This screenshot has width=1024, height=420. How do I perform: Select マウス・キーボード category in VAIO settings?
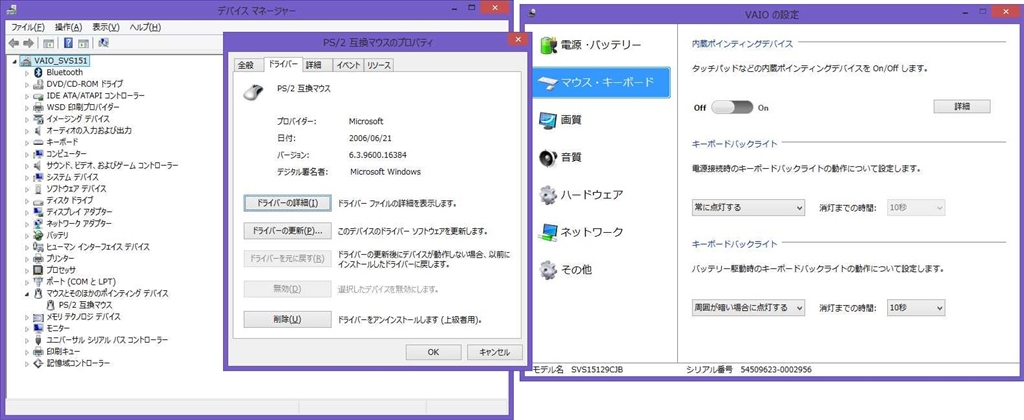(x=601, y=82)
